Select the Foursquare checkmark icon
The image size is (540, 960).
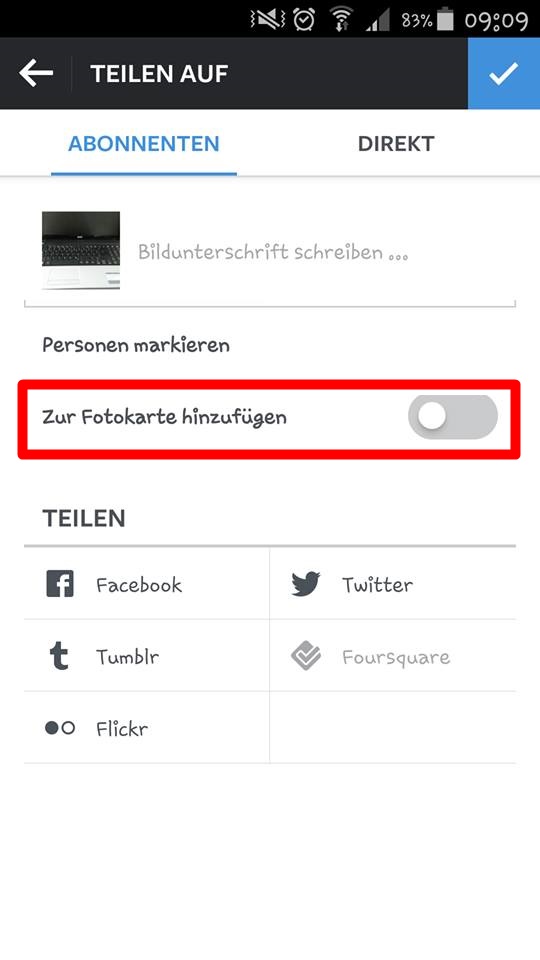[306, 656]
